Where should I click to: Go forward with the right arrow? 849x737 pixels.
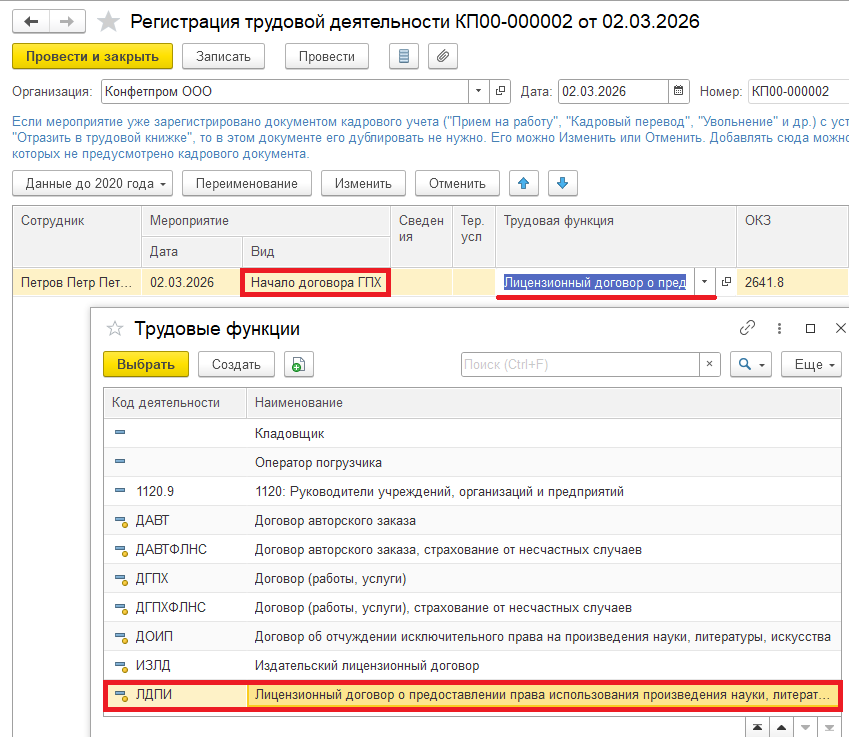[67, 22]
